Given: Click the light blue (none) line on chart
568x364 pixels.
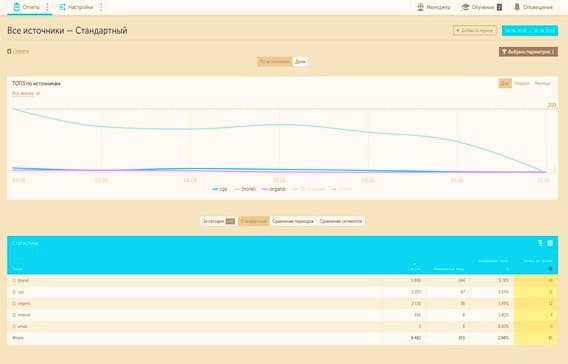Looking at the screenshot, I should (279, 125).
